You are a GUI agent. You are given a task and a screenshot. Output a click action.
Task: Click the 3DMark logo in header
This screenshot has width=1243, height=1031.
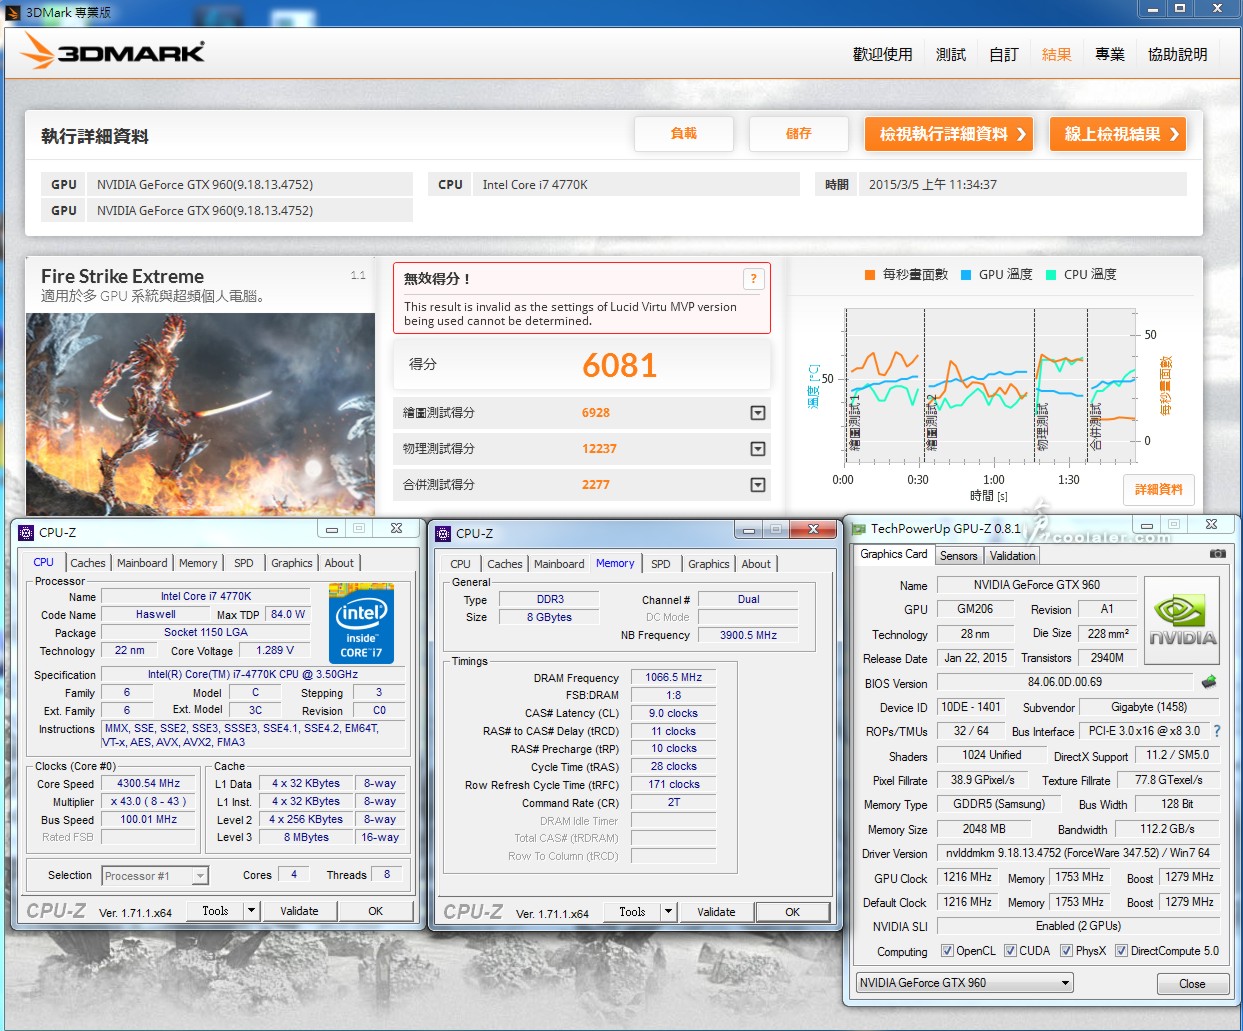113,51
